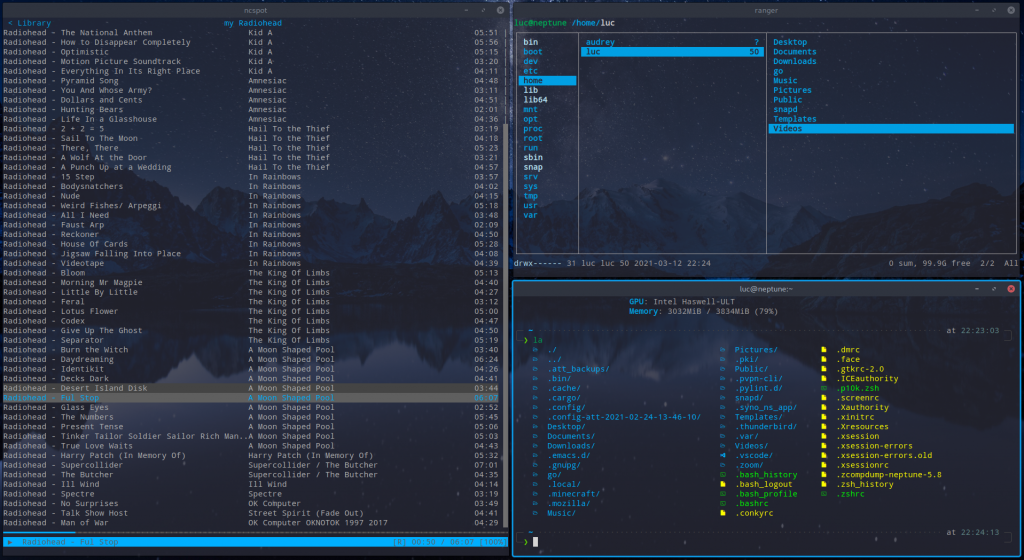Screen dimensions: 1024x560
Task: Close the ncspot window
Action: click(500, 10)
